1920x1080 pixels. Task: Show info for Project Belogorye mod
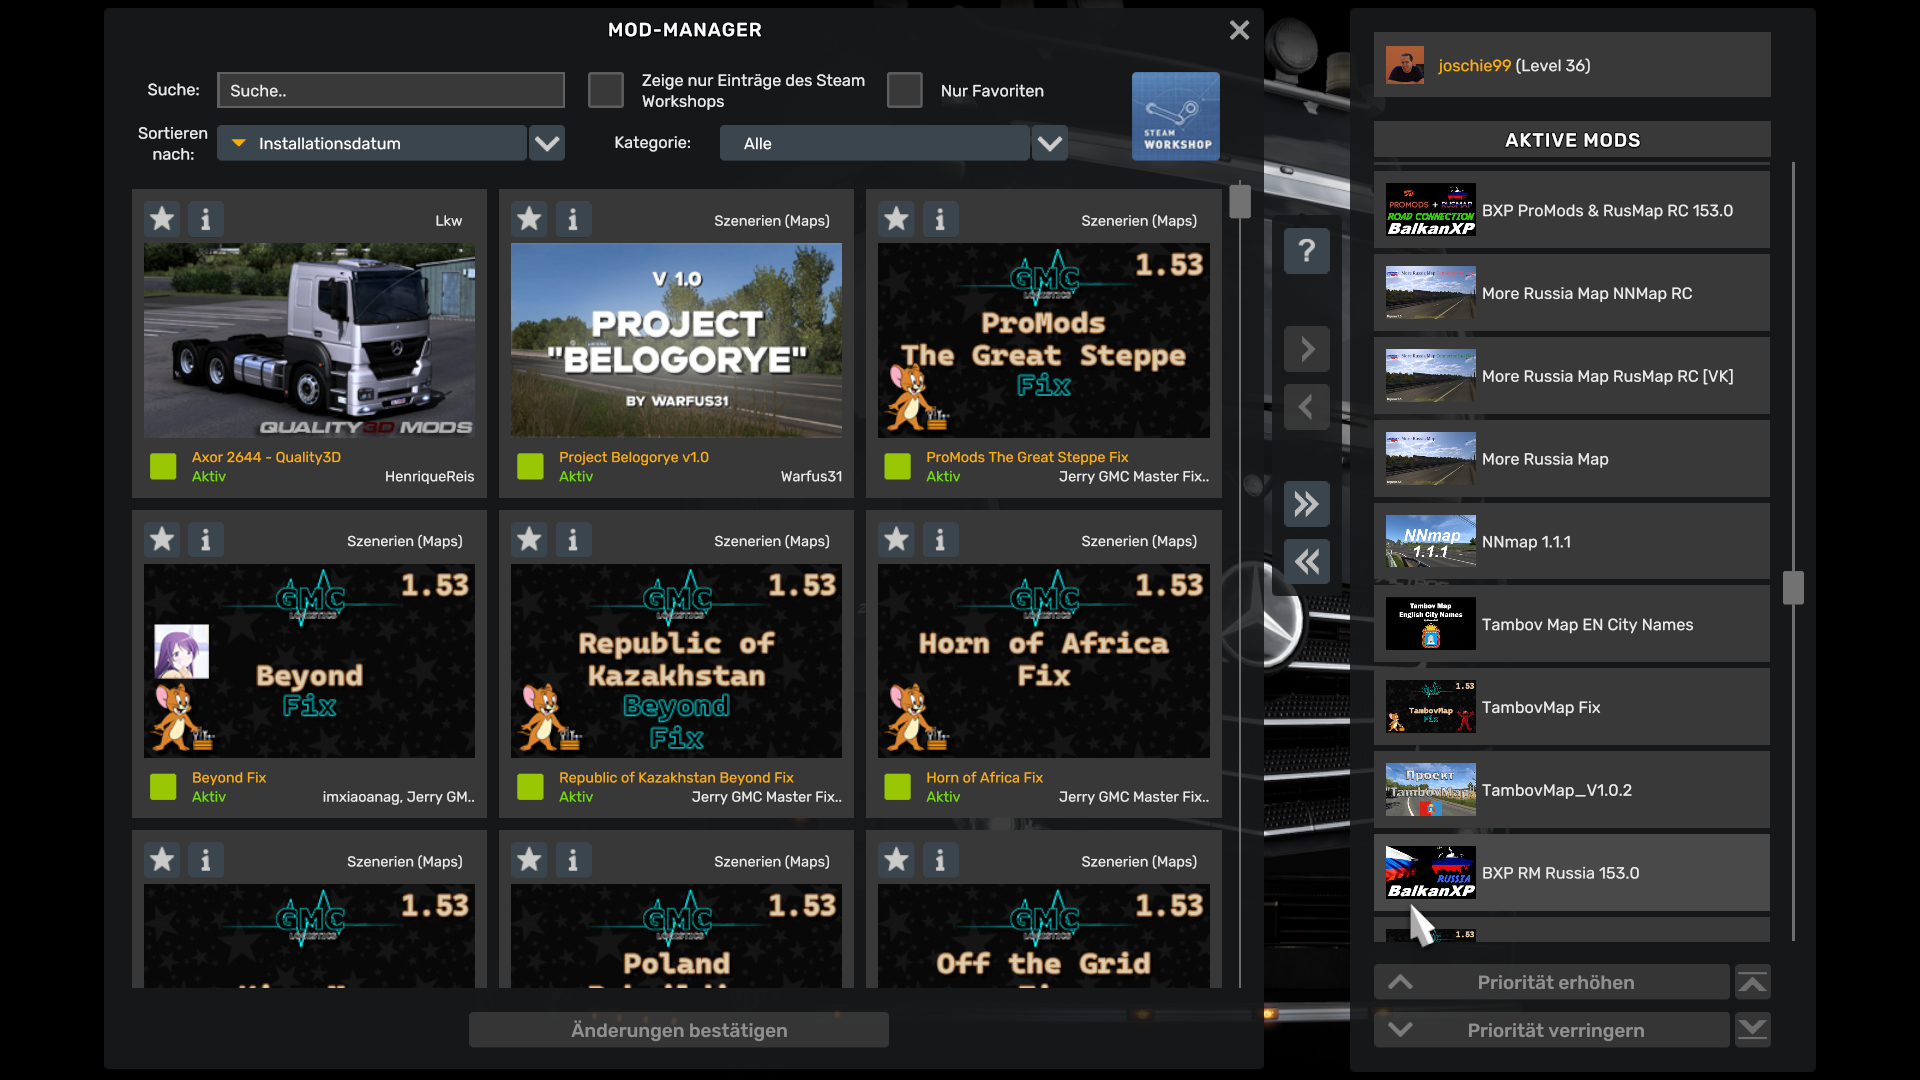point(573,219)
